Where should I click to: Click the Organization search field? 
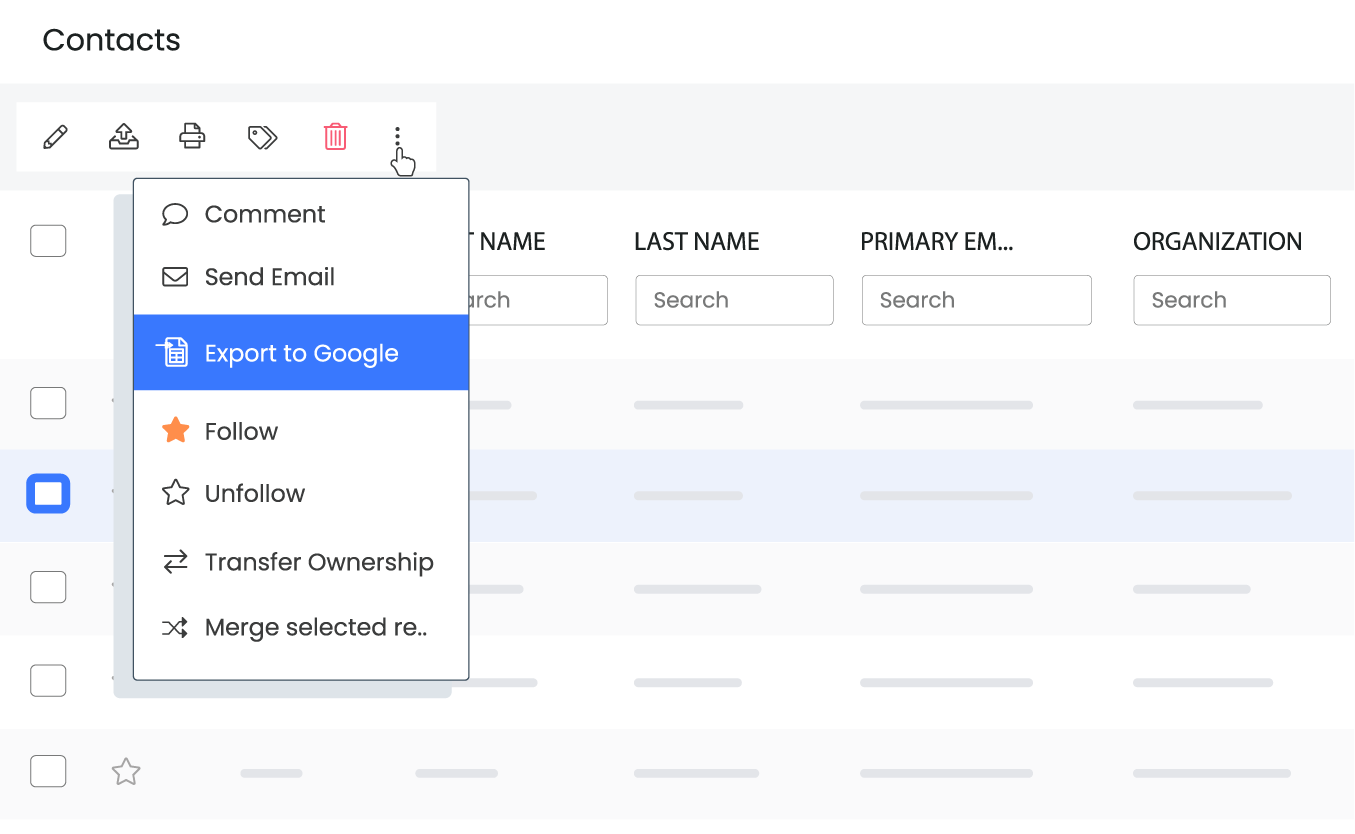click(1231, 300)
